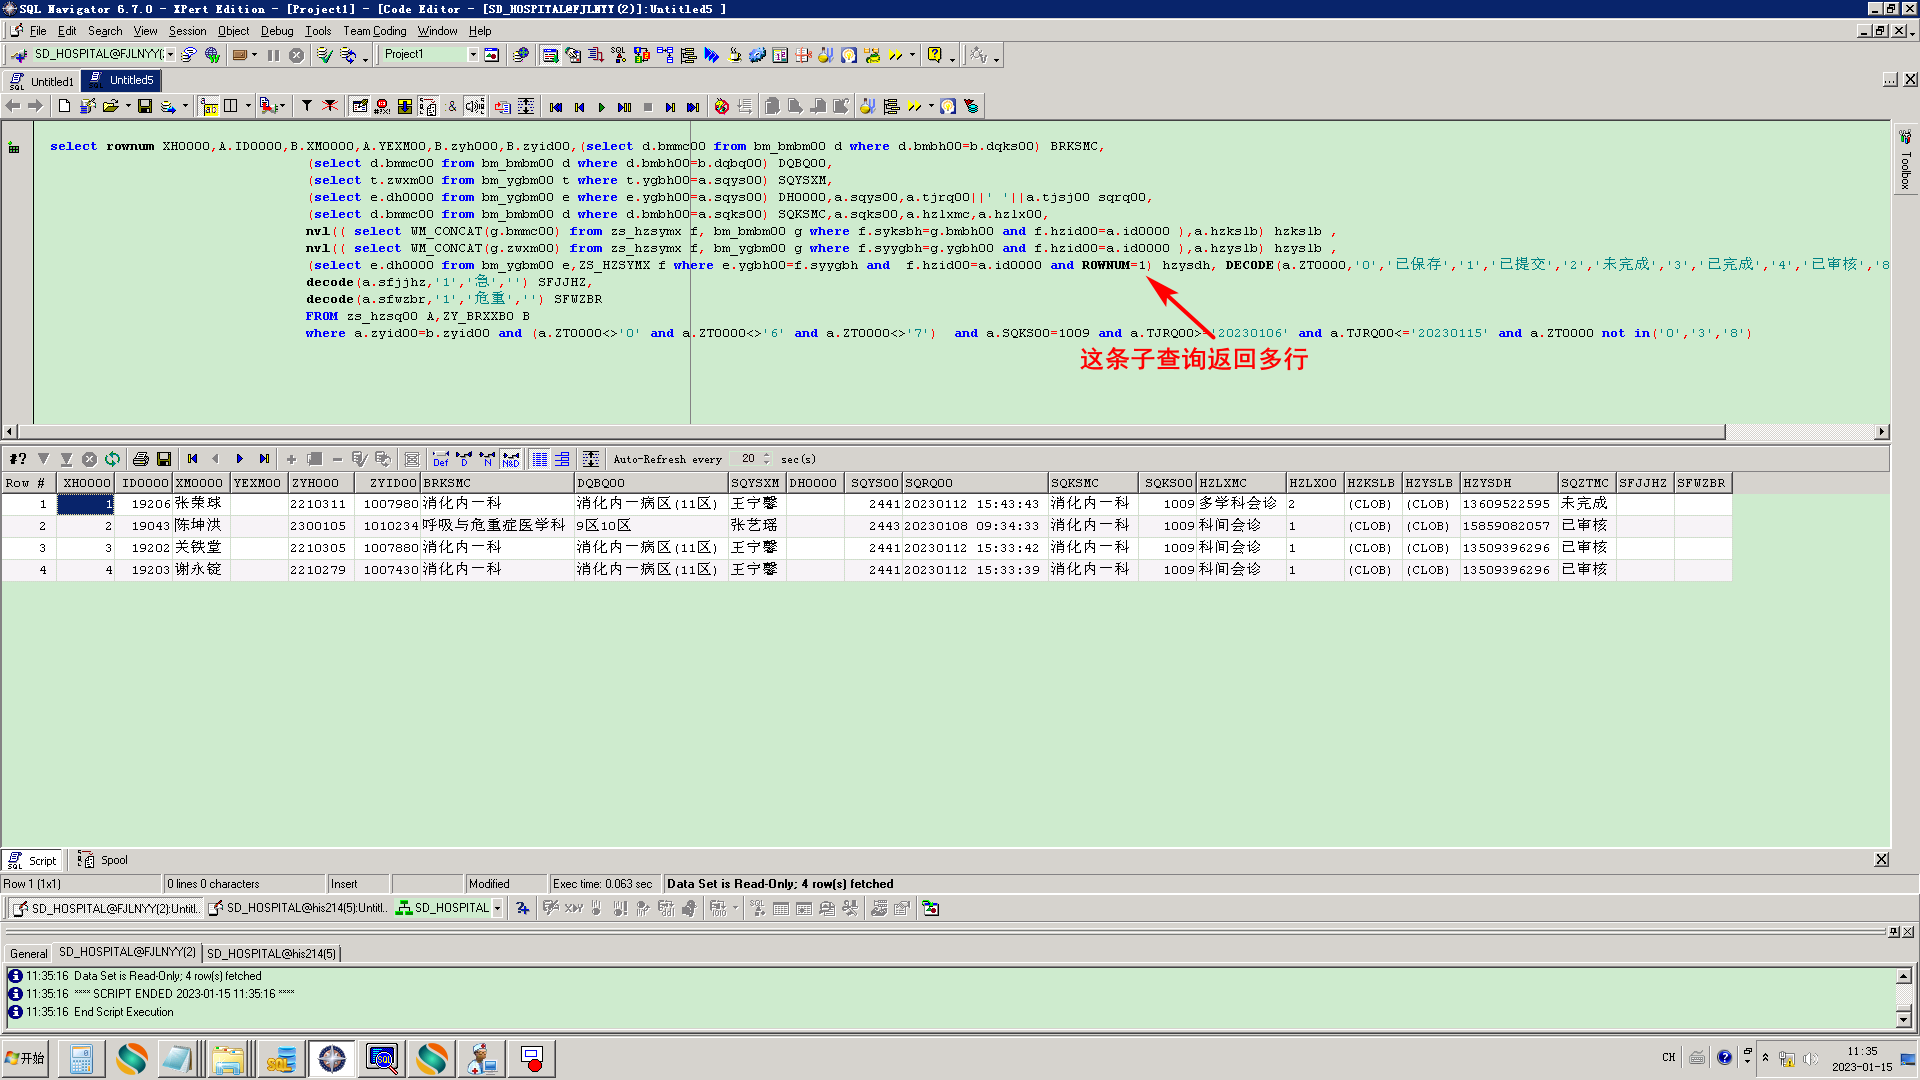Screen dimensions: 1920x1080
Task: Toggle the Def display mode button
Action: click(x=441, y=459)
